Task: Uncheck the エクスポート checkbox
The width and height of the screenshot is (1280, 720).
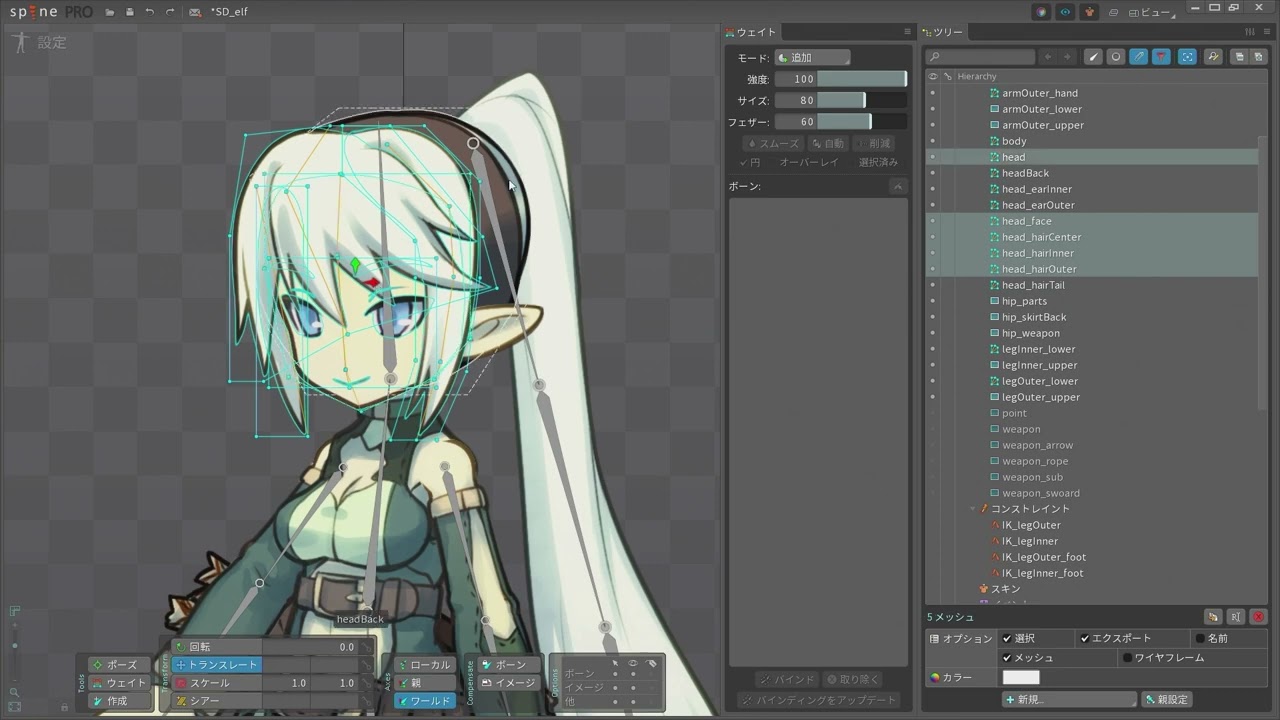Action: 1084,638
